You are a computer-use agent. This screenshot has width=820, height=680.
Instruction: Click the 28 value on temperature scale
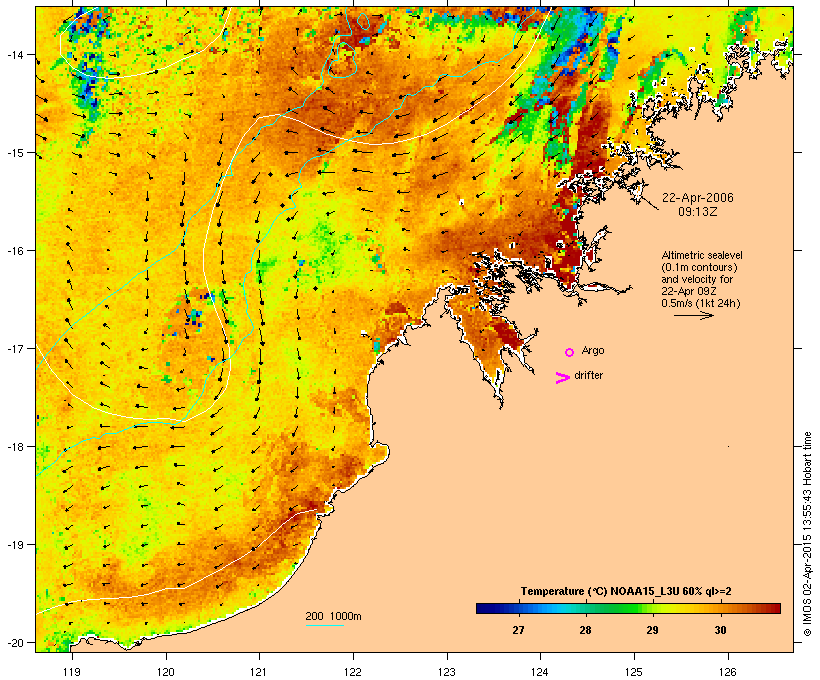585,630
